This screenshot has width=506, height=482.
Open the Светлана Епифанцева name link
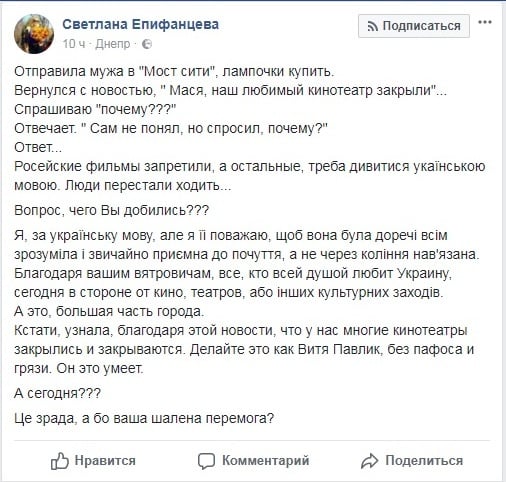[x=141, y=24]
